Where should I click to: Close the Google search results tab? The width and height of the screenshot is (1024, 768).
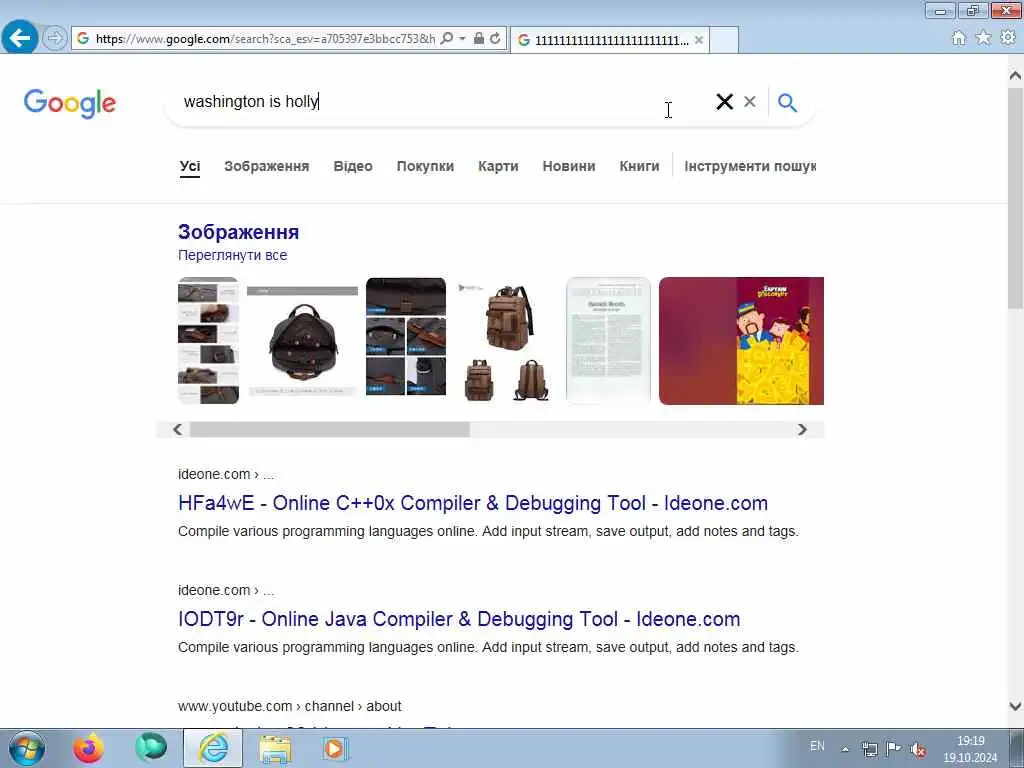click(x=699, y=40)
